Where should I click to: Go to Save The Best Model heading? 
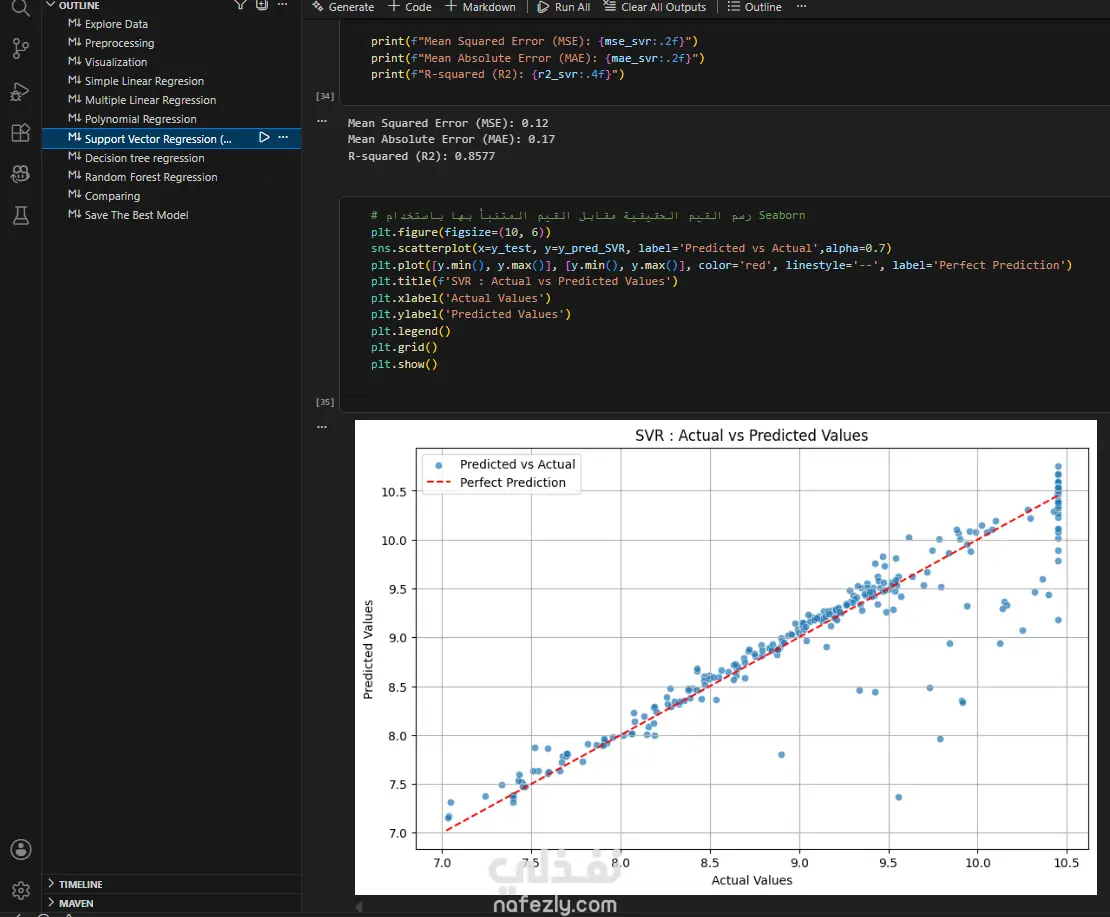coord(136,215)
